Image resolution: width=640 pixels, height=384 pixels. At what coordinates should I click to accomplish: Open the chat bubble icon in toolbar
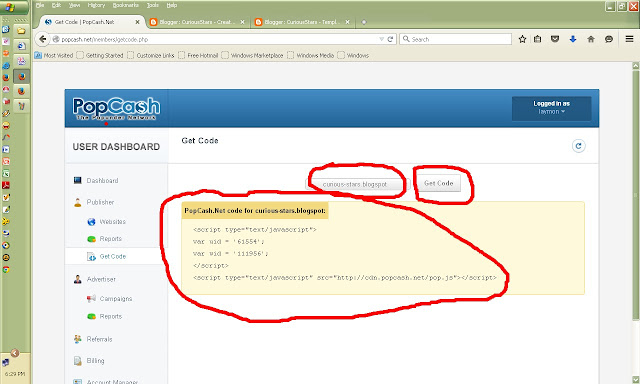point(609,39)
